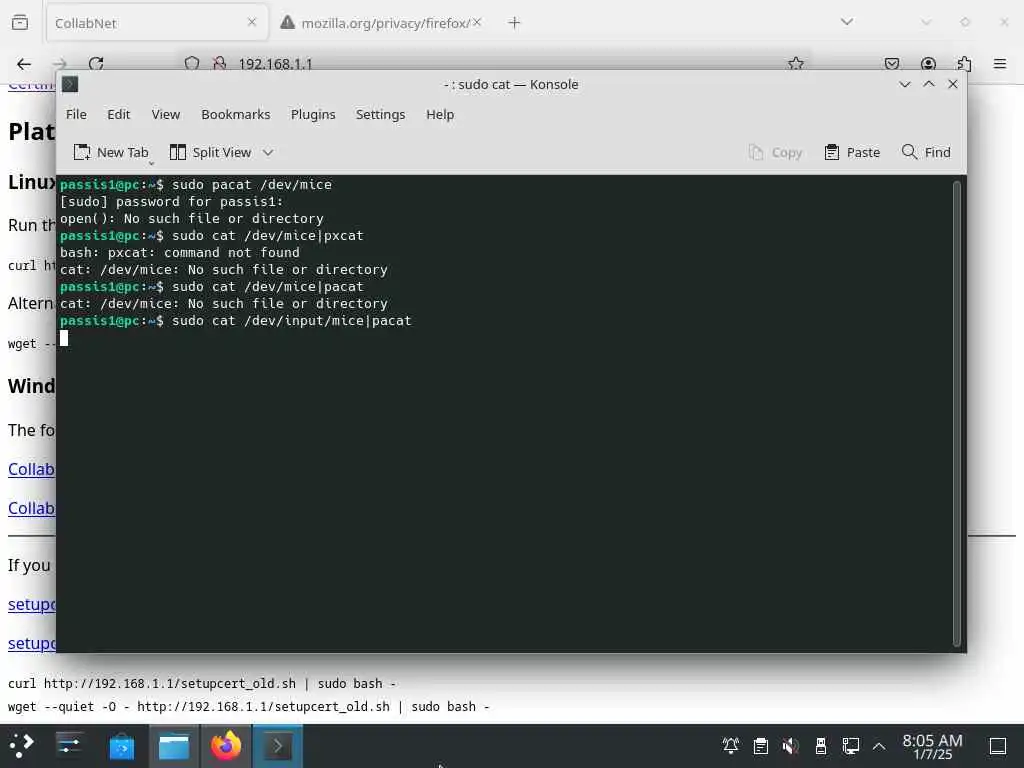This screenshot has width=1024, height=768.
Task: Open removable devices tray icon
Action: pyautogui.click(x=821, y=746)
